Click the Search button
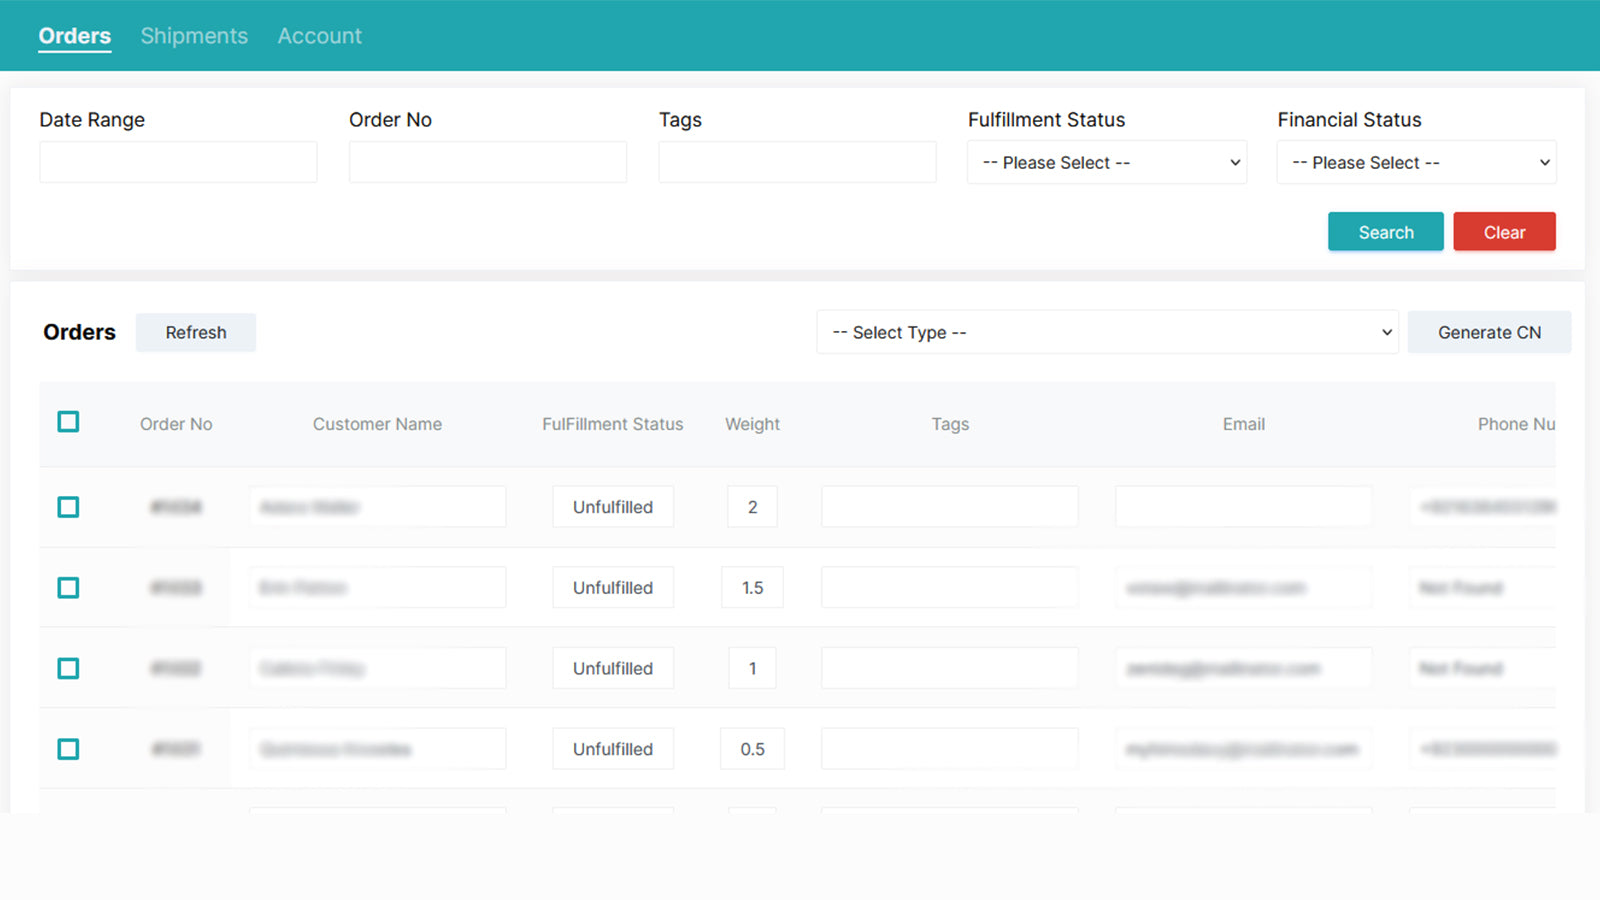The height and width of the screenshot is (900, 1600). (x=1385, y=231)
